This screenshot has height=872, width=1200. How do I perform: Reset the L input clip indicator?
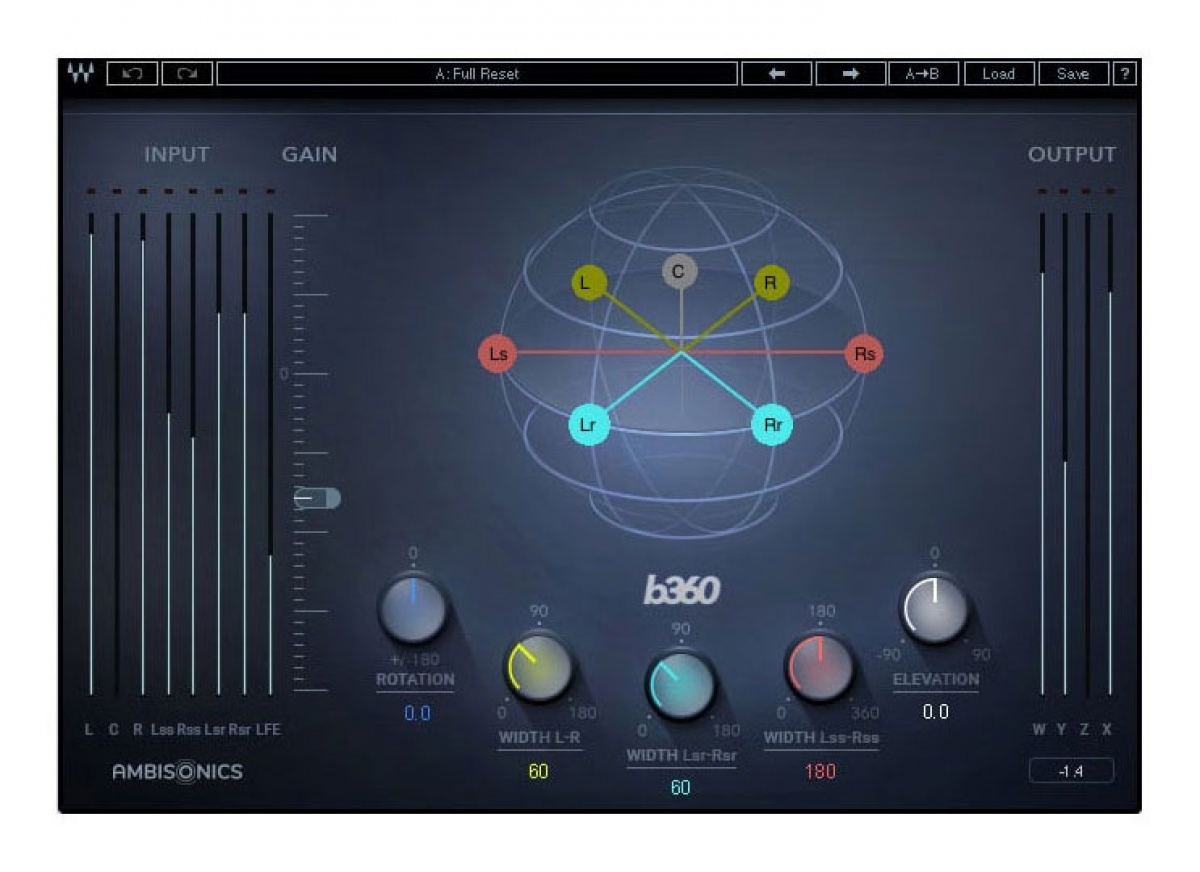tap(91, 191)
